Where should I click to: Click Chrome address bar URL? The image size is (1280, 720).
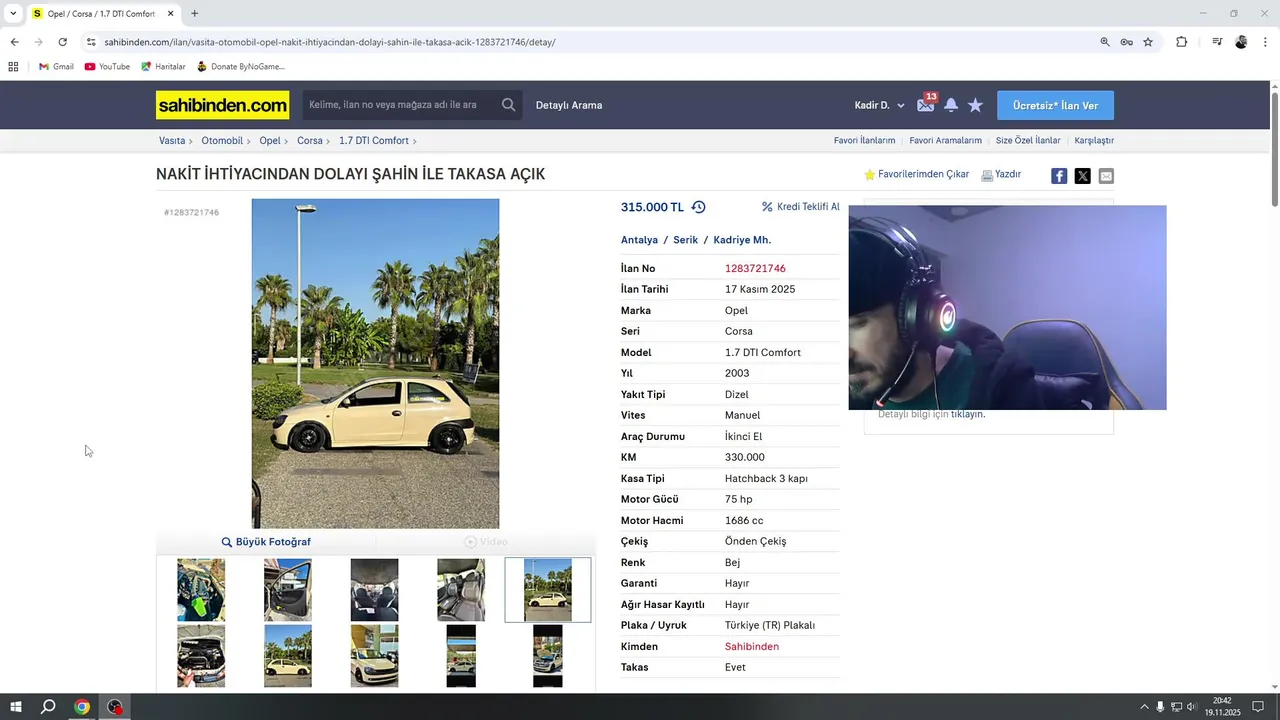[329, 42]
